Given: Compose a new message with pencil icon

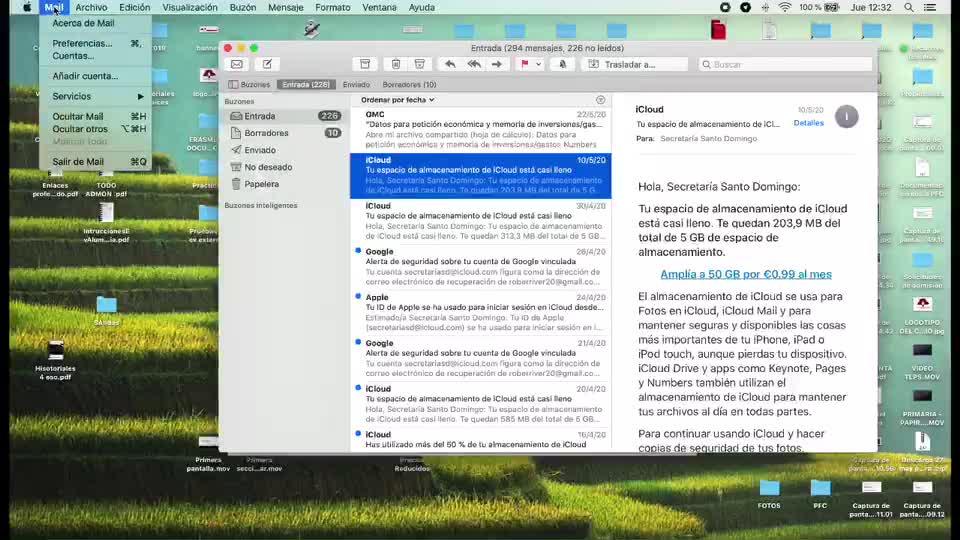Looking at the screenshot, I should click(267, 64).
